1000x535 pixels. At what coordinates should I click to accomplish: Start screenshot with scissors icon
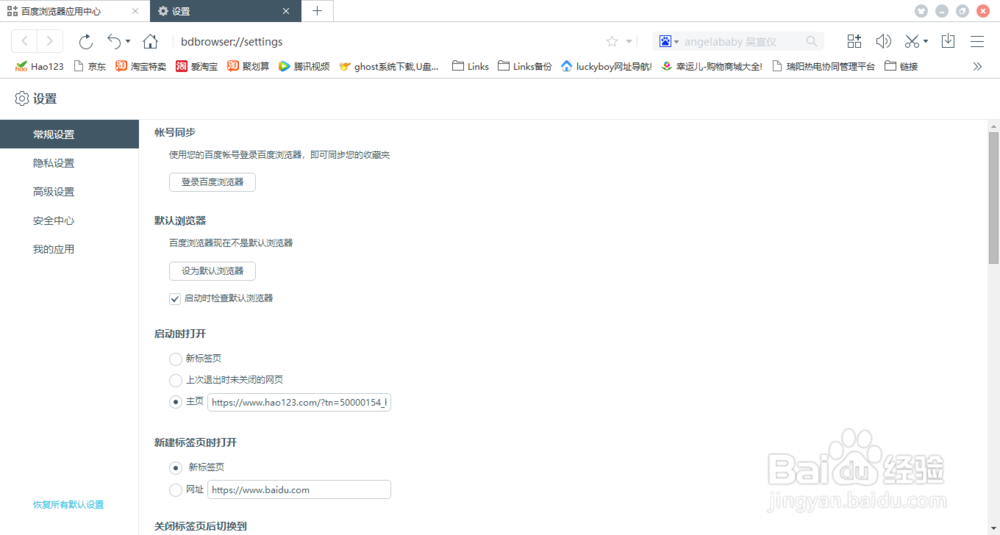pos(912,41)
